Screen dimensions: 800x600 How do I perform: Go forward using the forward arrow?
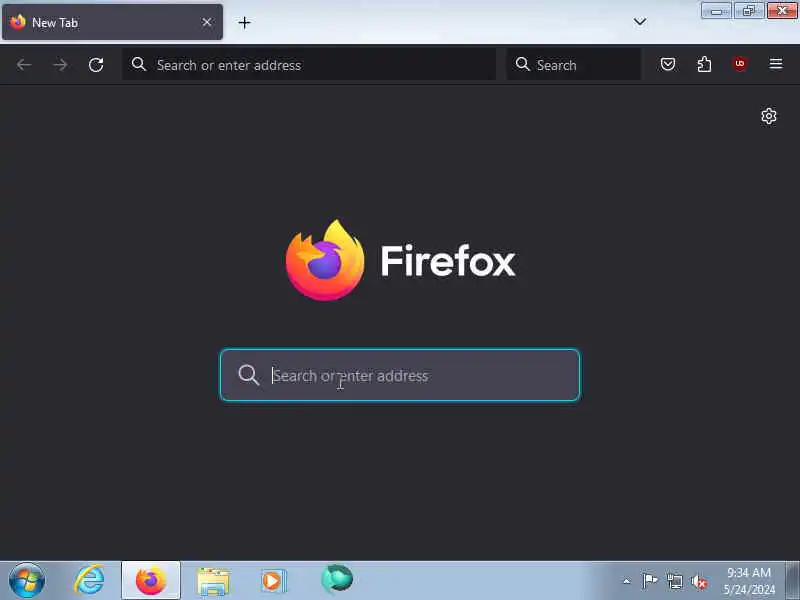click(x=60, y=65)
